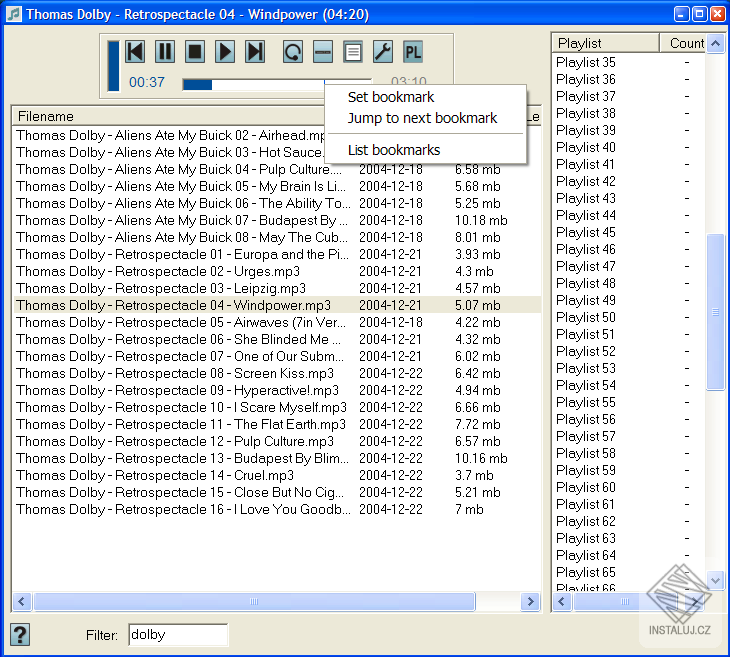
Task: Pause the current song
Action: [x=165, y=52]
